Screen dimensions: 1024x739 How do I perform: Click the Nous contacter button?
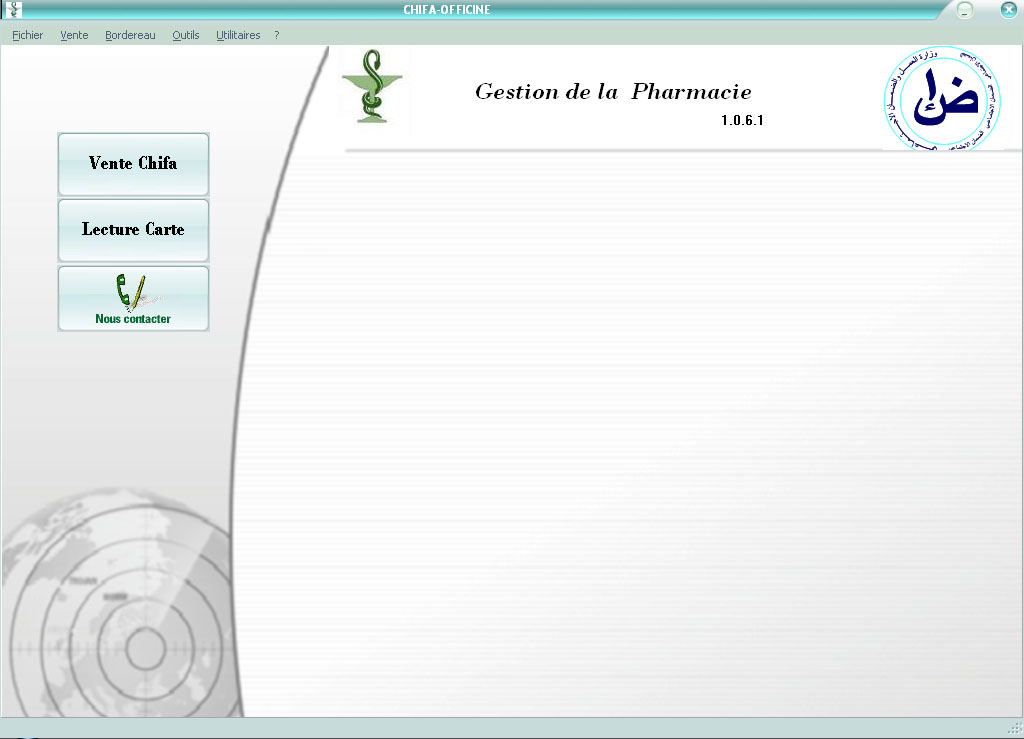click(133, 298)
